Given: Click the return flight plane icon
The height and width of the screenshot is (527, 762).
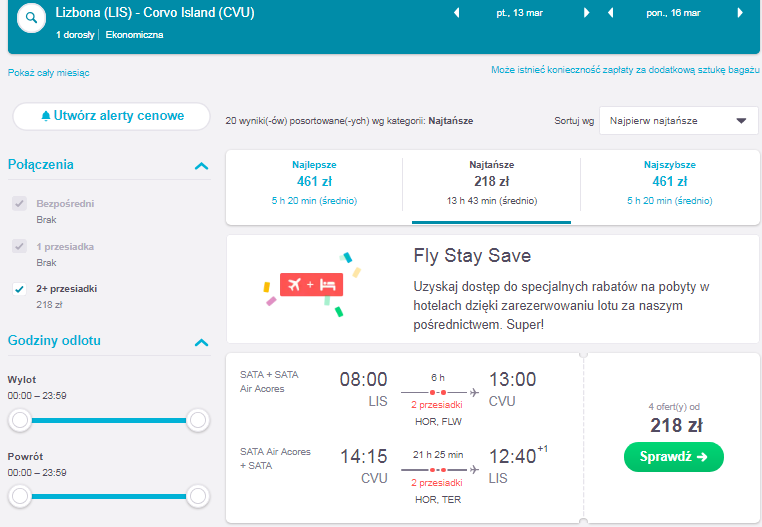Looking at the screenshot, I should click(474, 470).
